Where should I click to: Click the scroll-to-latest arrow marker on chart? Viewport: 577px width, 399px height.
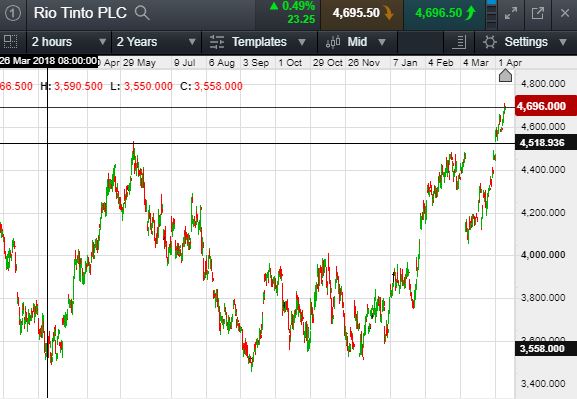[505, 75]
